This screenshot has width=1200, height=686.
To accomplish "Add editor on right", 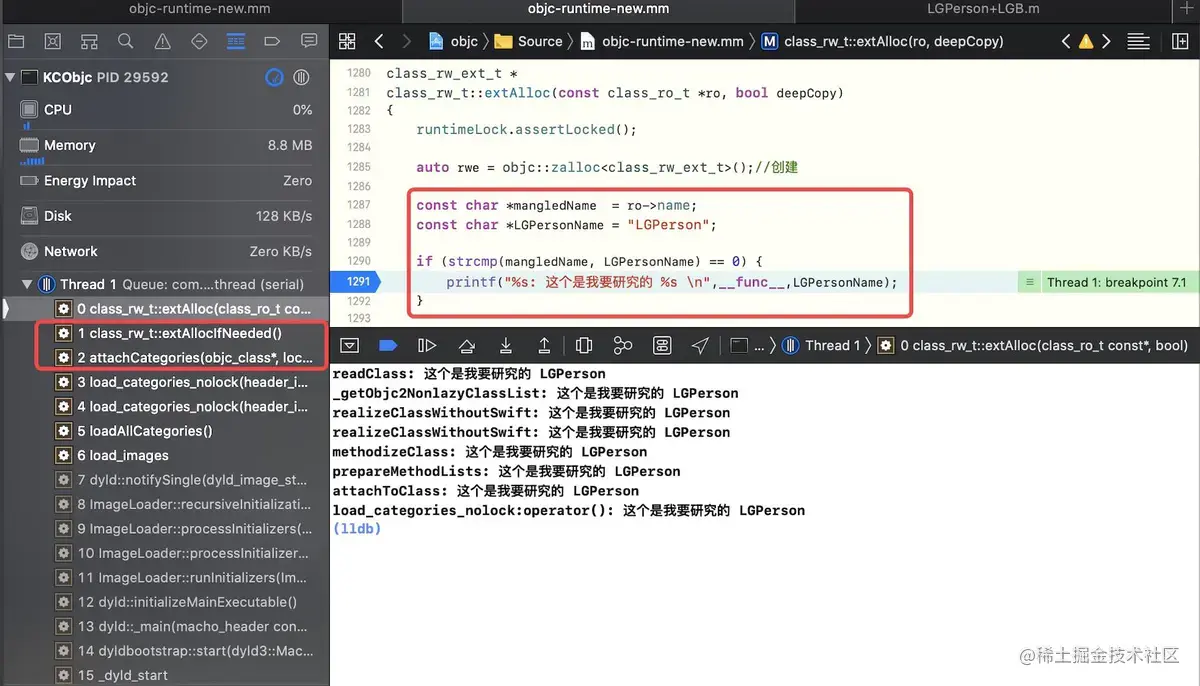I will [1179, 41].
